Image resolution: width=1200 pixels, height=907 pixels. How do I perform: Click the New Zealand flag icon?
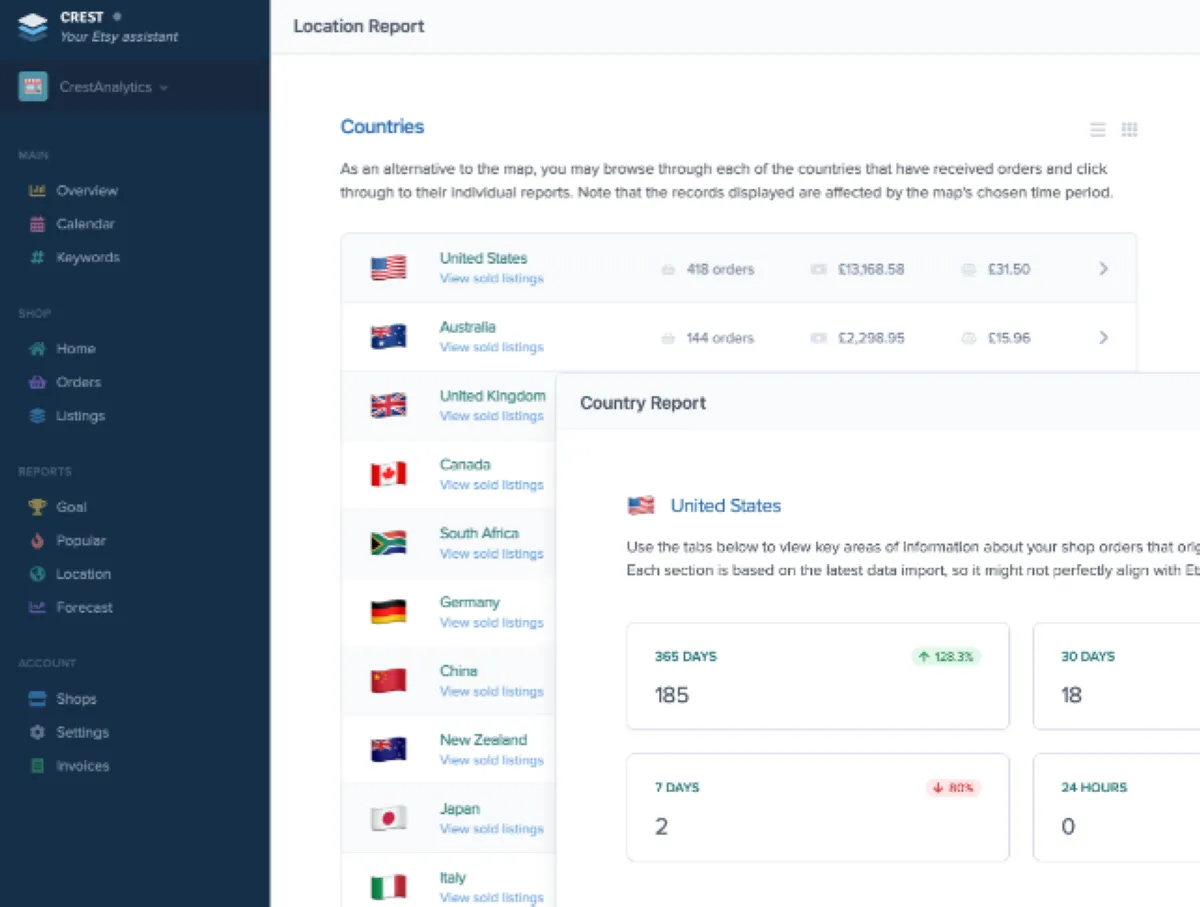(388, 750)
